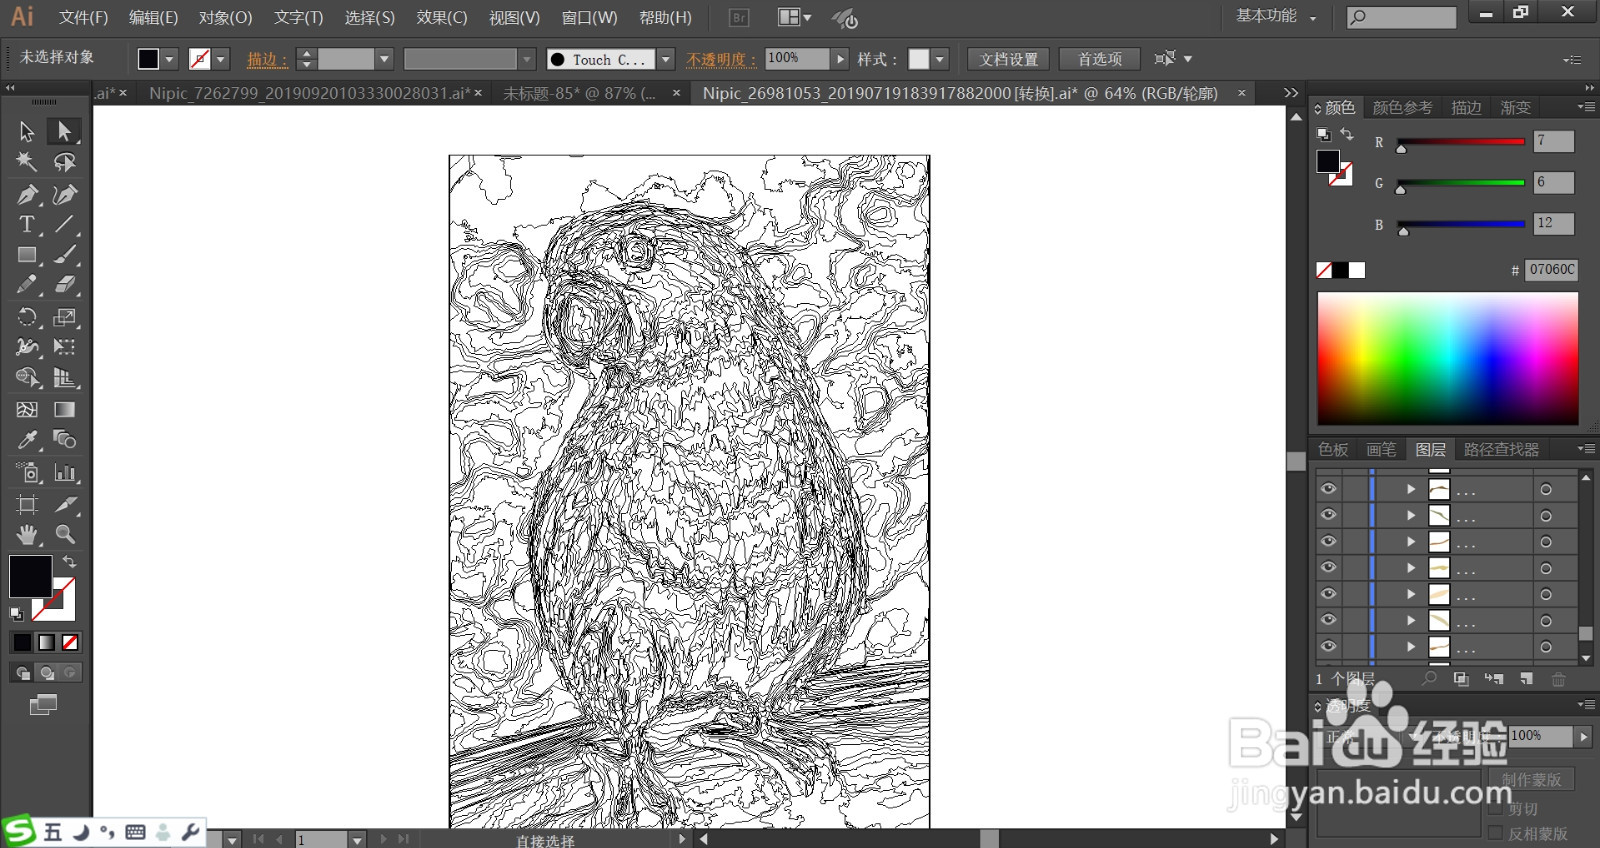
Task: Select the Pencil tool
Action: click(27, 285)
